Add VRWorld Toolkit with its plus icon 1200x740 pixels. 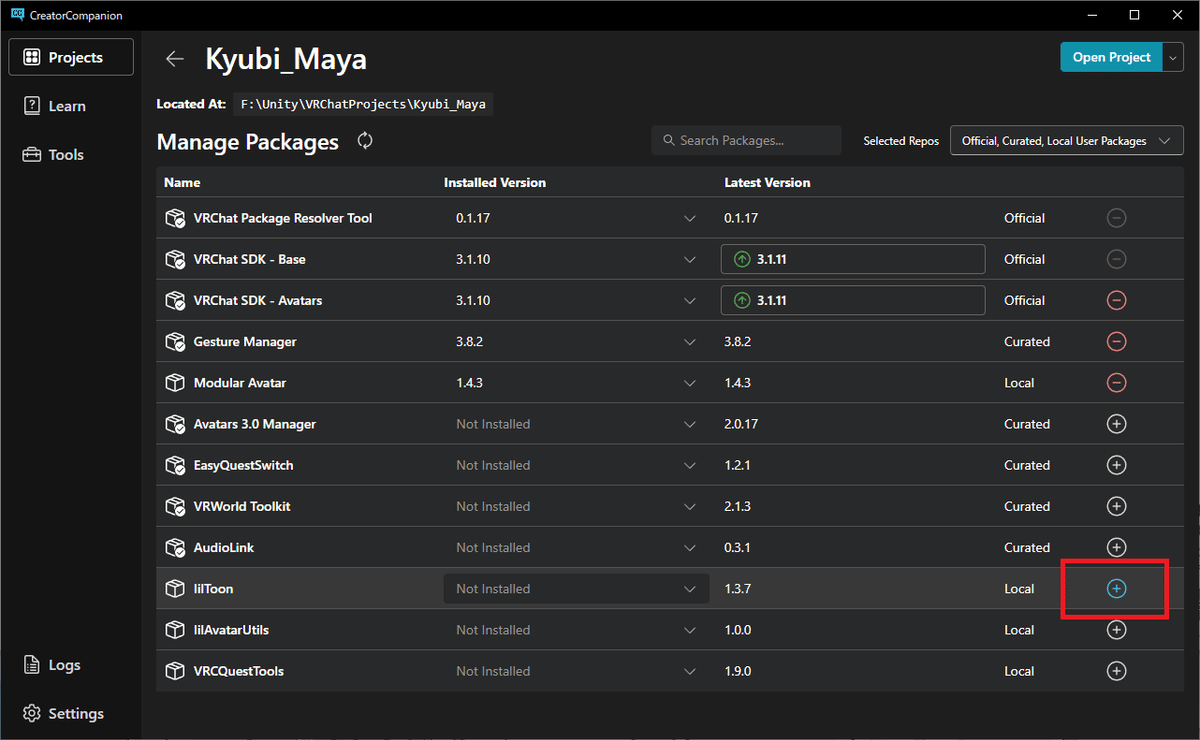[1117, 506]
